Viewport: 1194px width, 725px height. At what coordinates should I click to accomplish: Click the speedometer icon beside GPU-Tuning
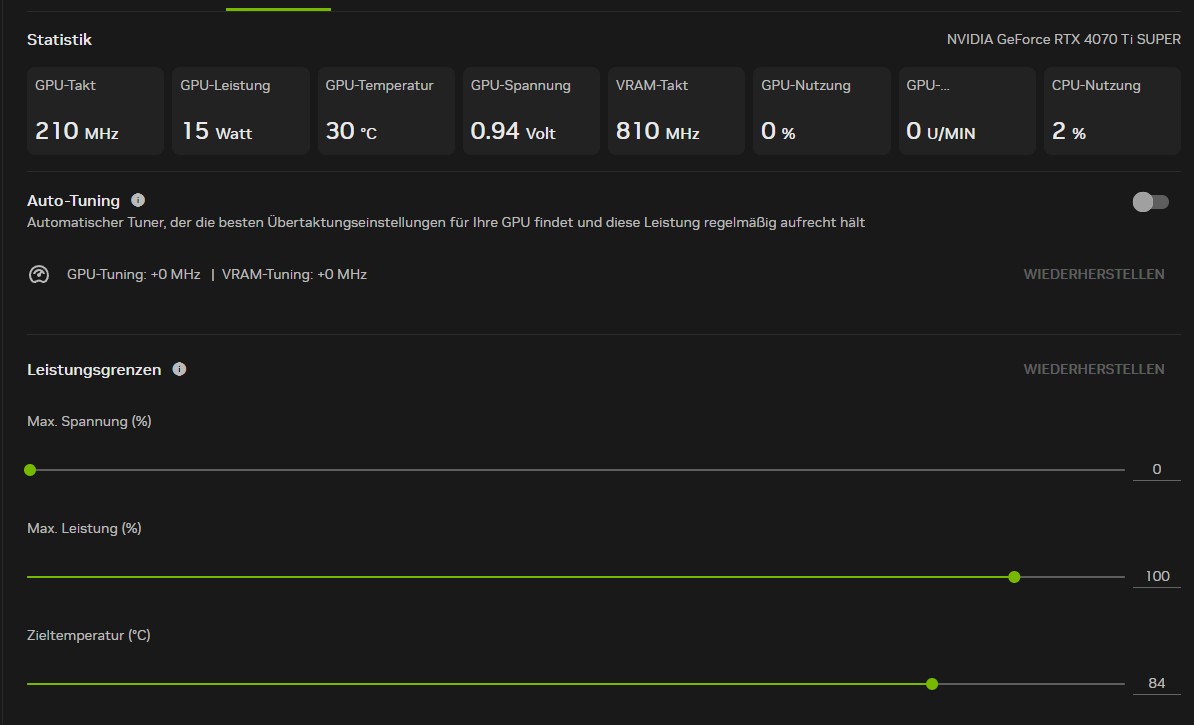click(39, 274)
